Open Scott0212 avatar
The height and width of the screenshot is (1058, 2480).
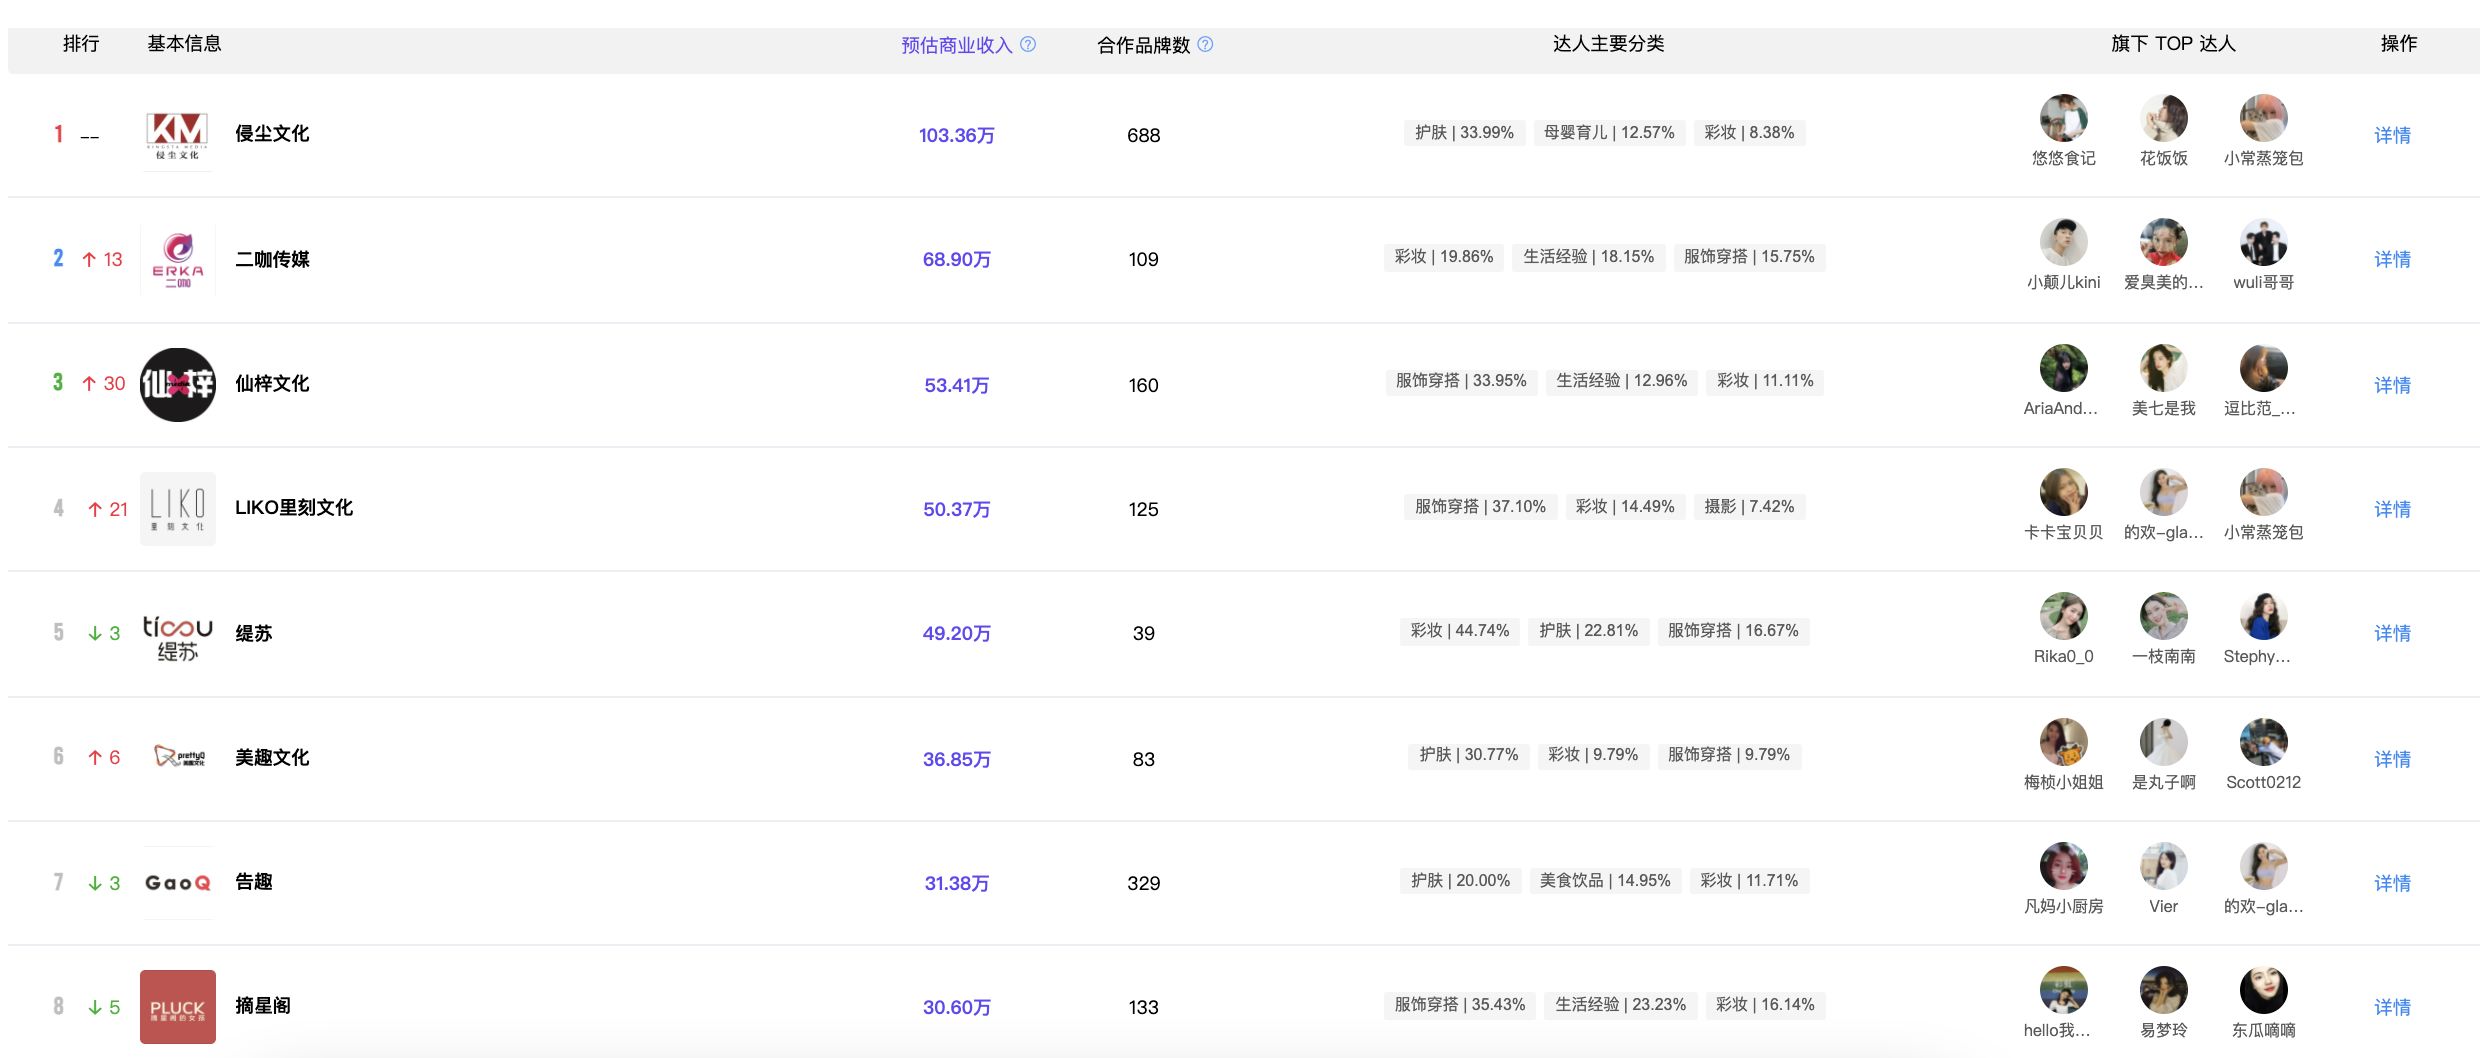[x=2264, y=743]
